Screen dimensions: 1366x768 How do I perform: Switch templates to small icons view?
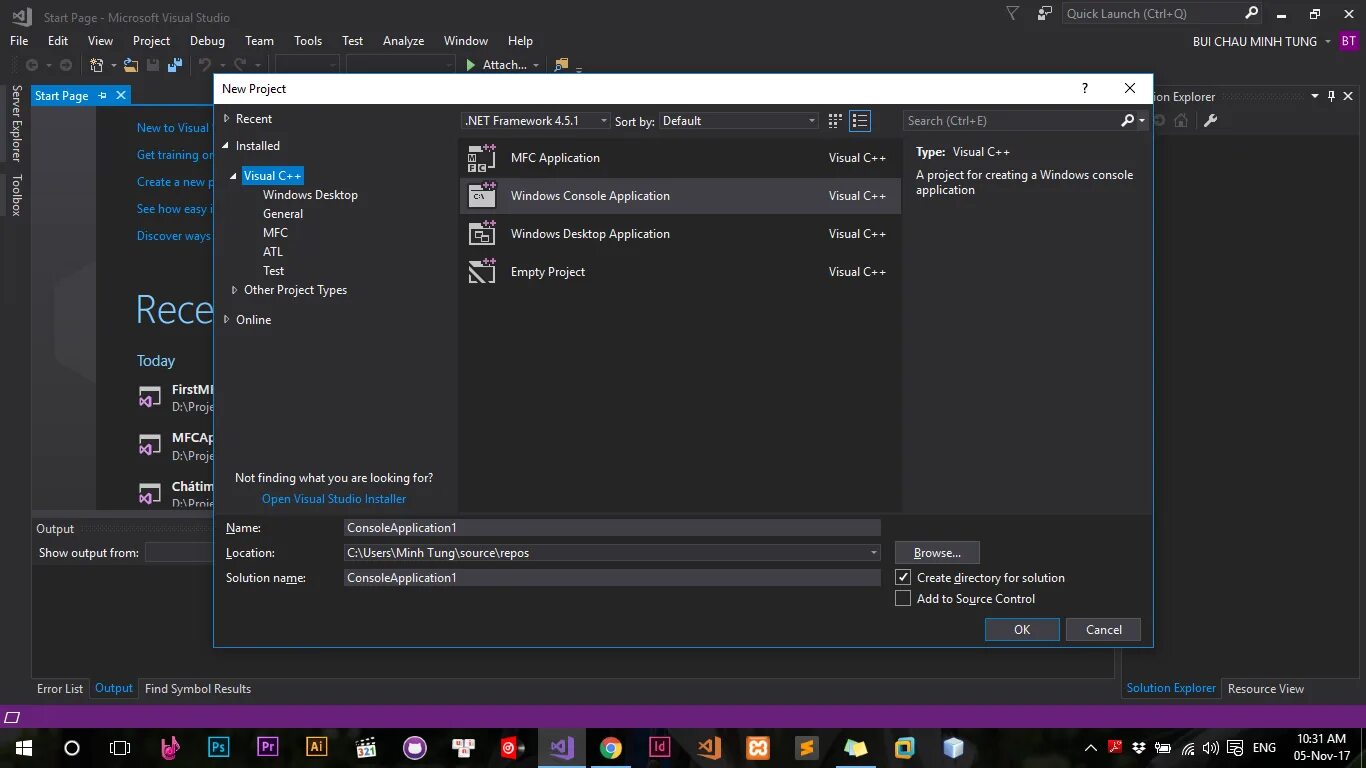click(836, 121)
